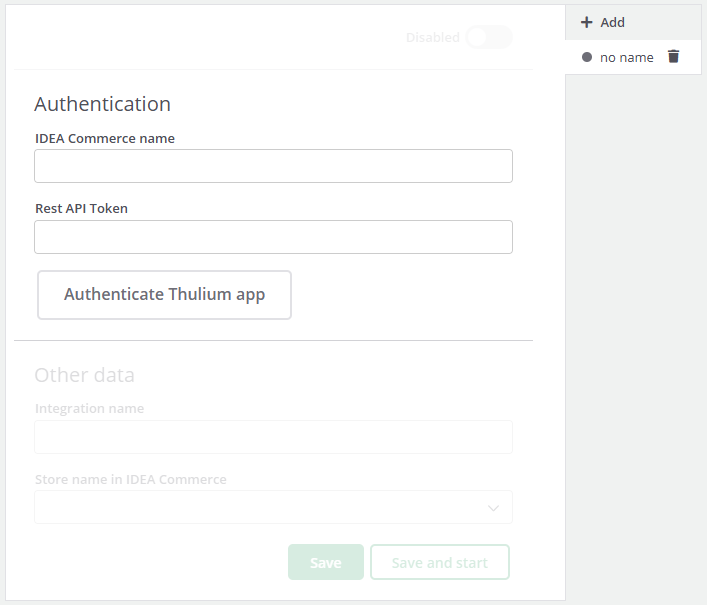Click the Add text in side panel
The width and height of the screenshot is (707, 605).
point(612,22)
